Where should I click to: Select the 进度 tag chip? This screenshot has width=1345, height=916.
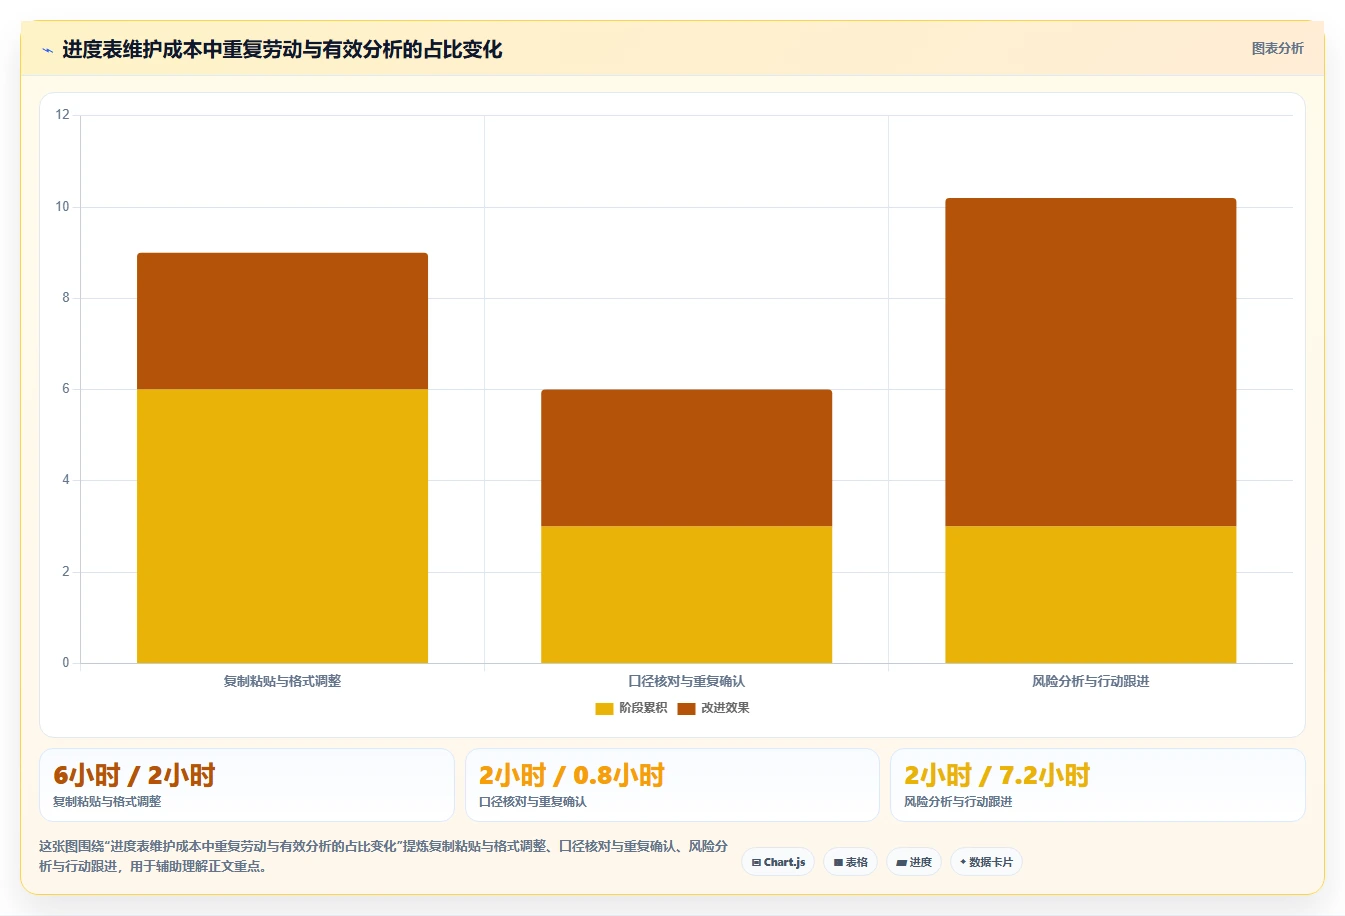coord(914,862)
